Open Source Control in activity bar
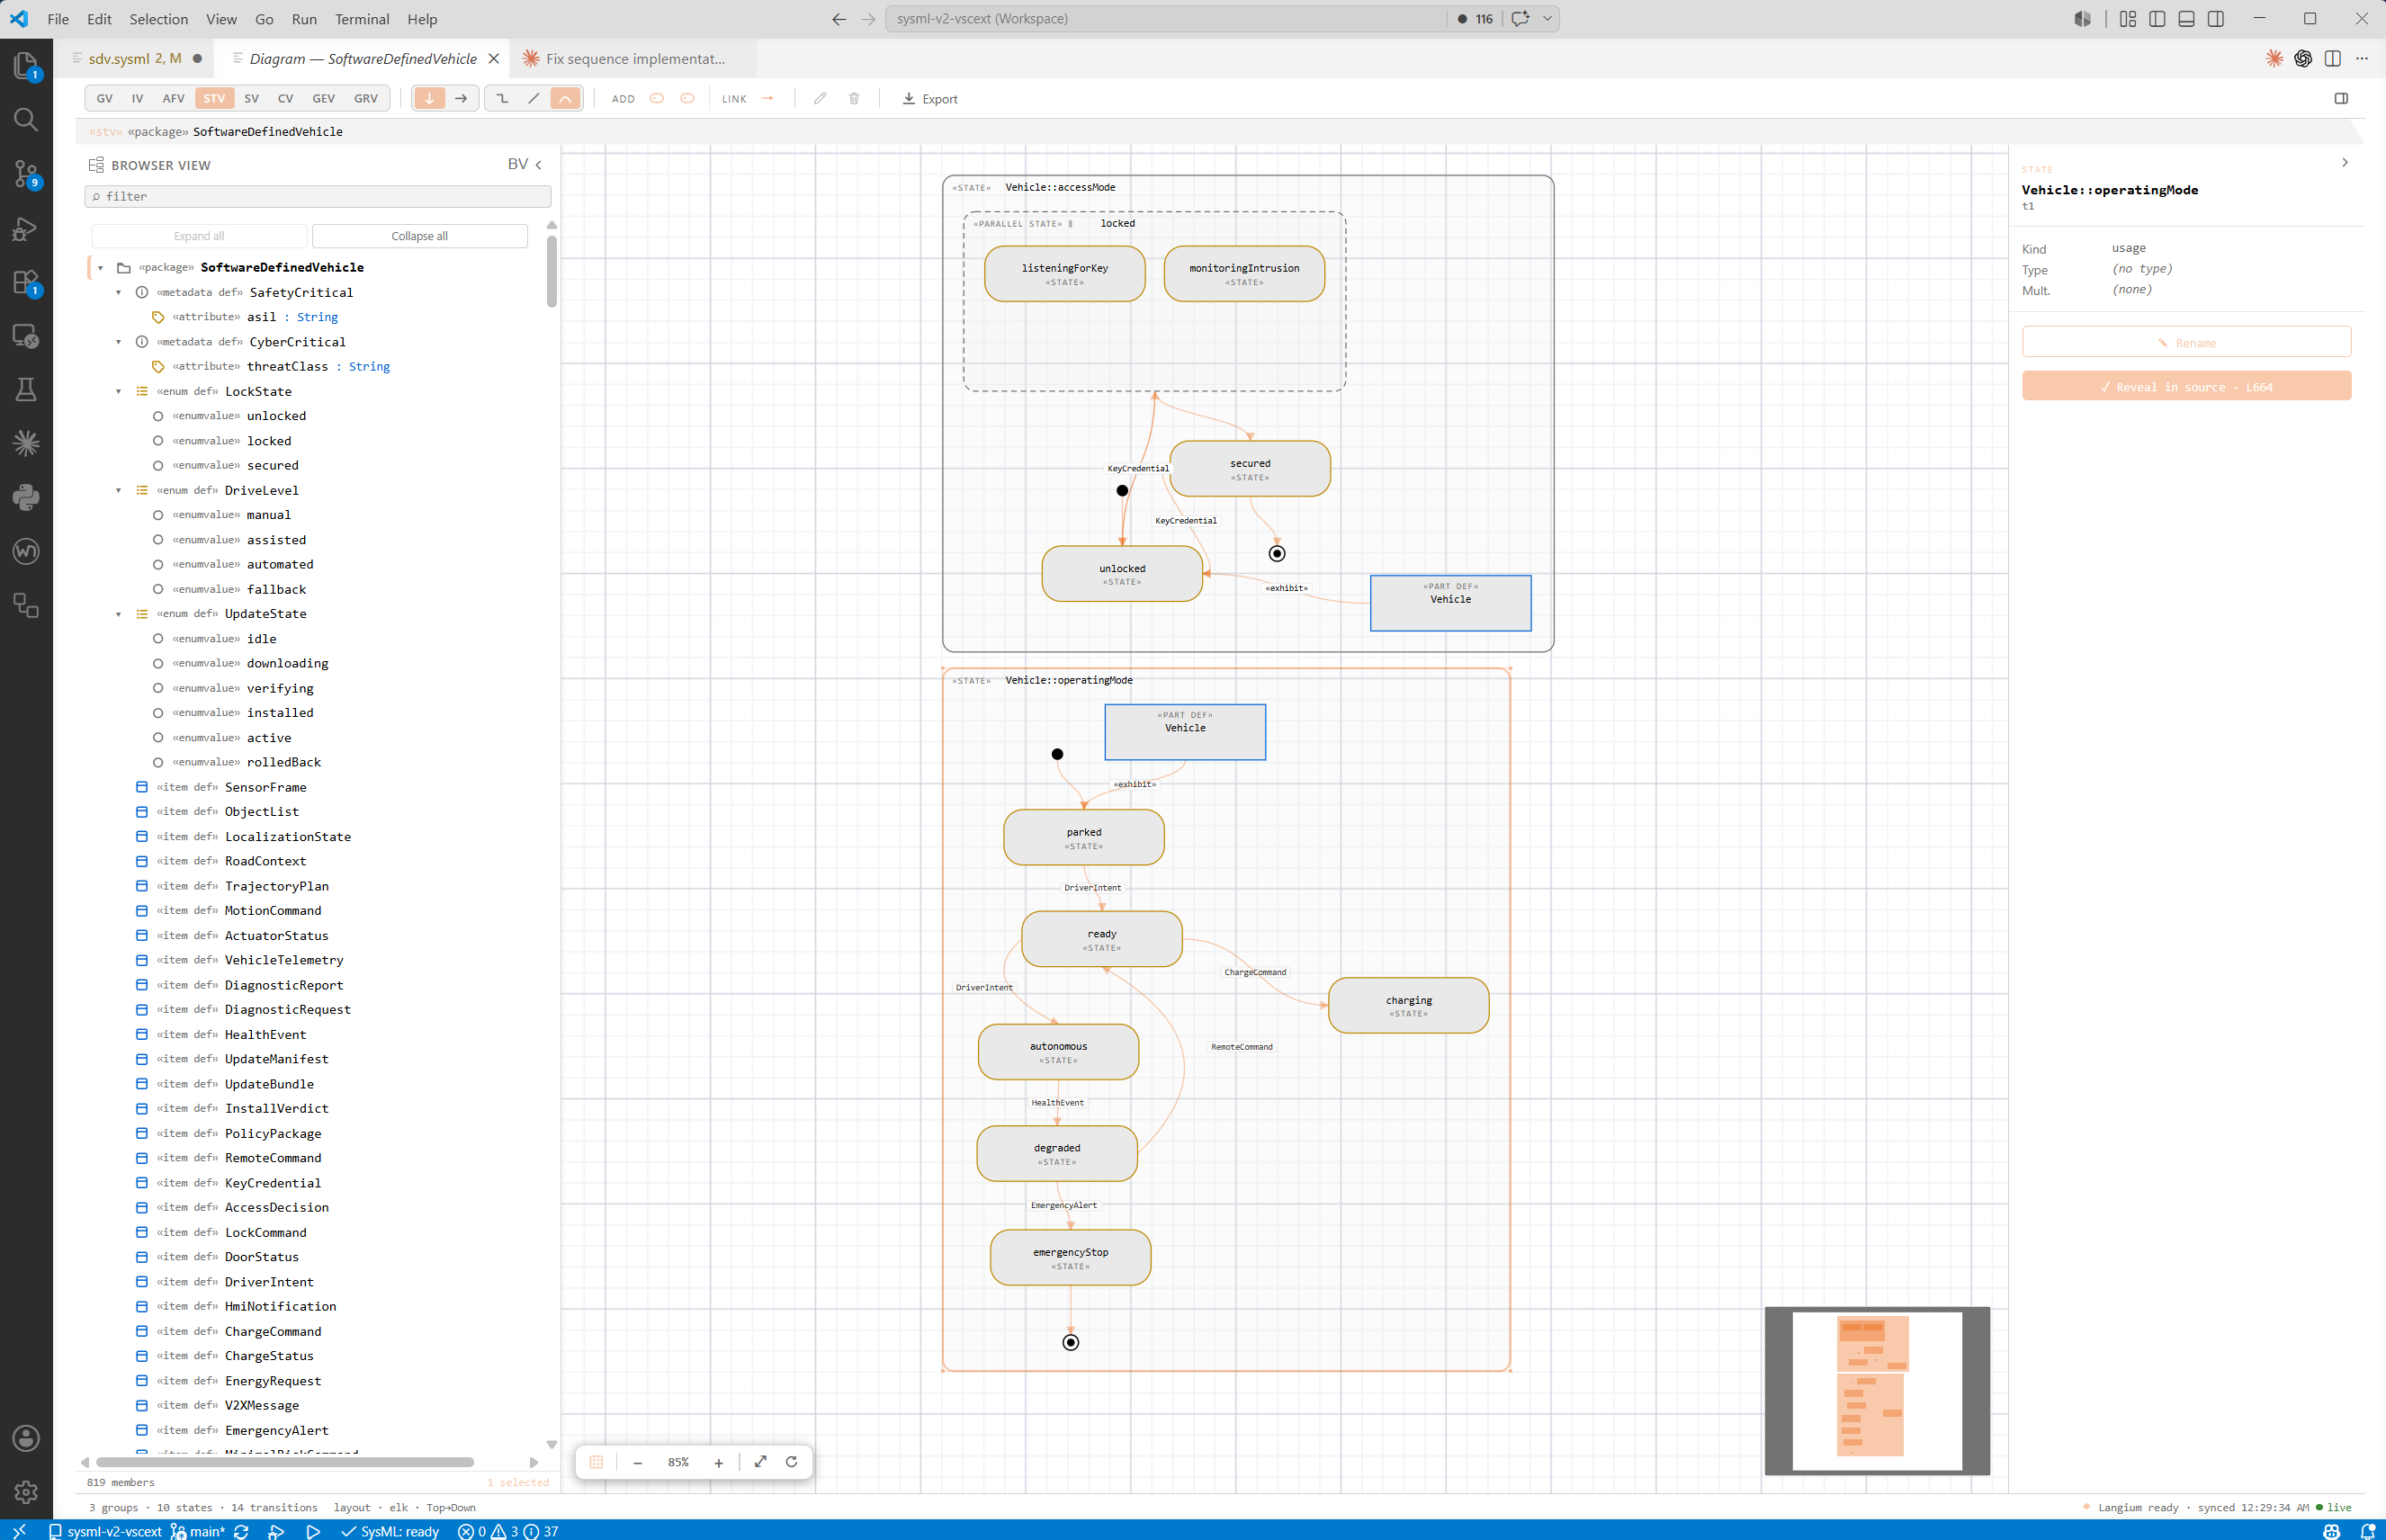This screenshot has width=2386, height=1540. (26, 174)
